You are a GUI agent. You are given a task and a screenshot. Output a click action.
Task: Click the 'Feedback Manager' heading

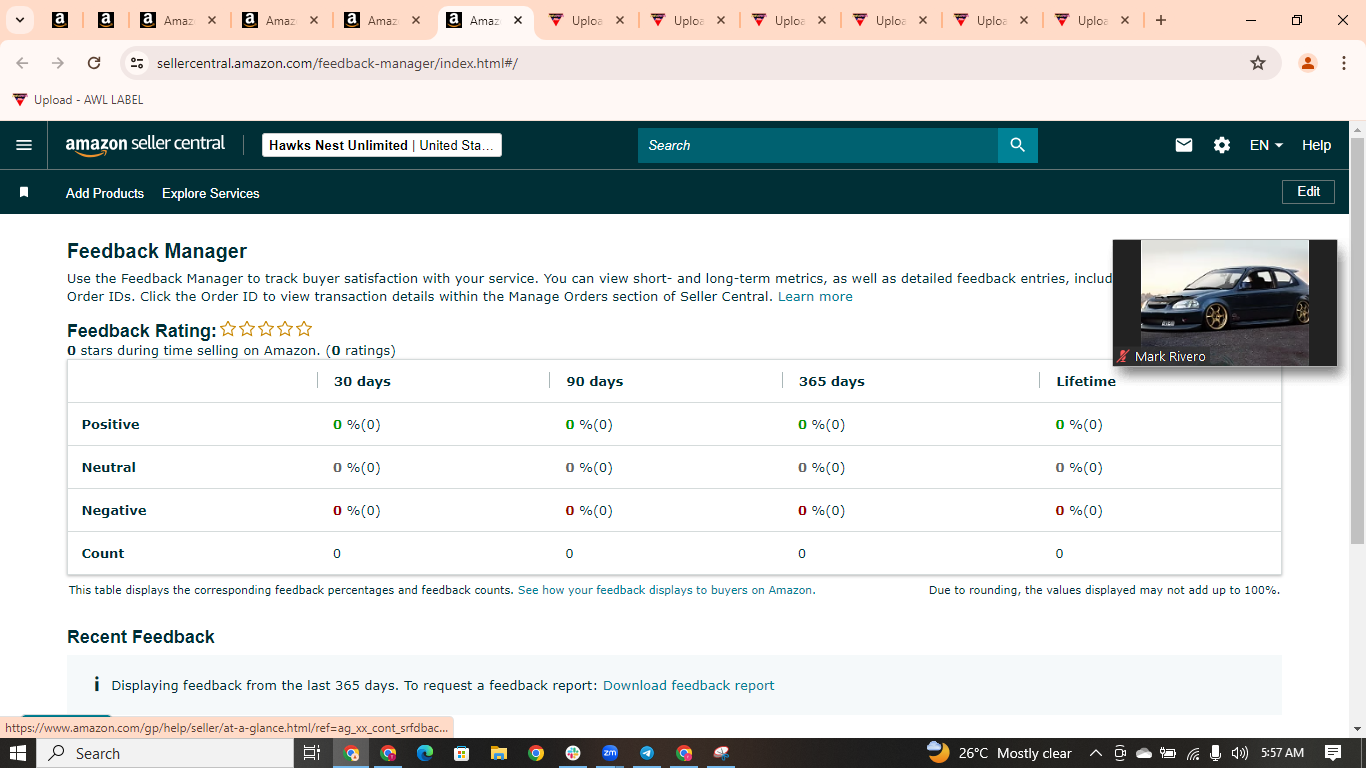(x=157, y=251)
